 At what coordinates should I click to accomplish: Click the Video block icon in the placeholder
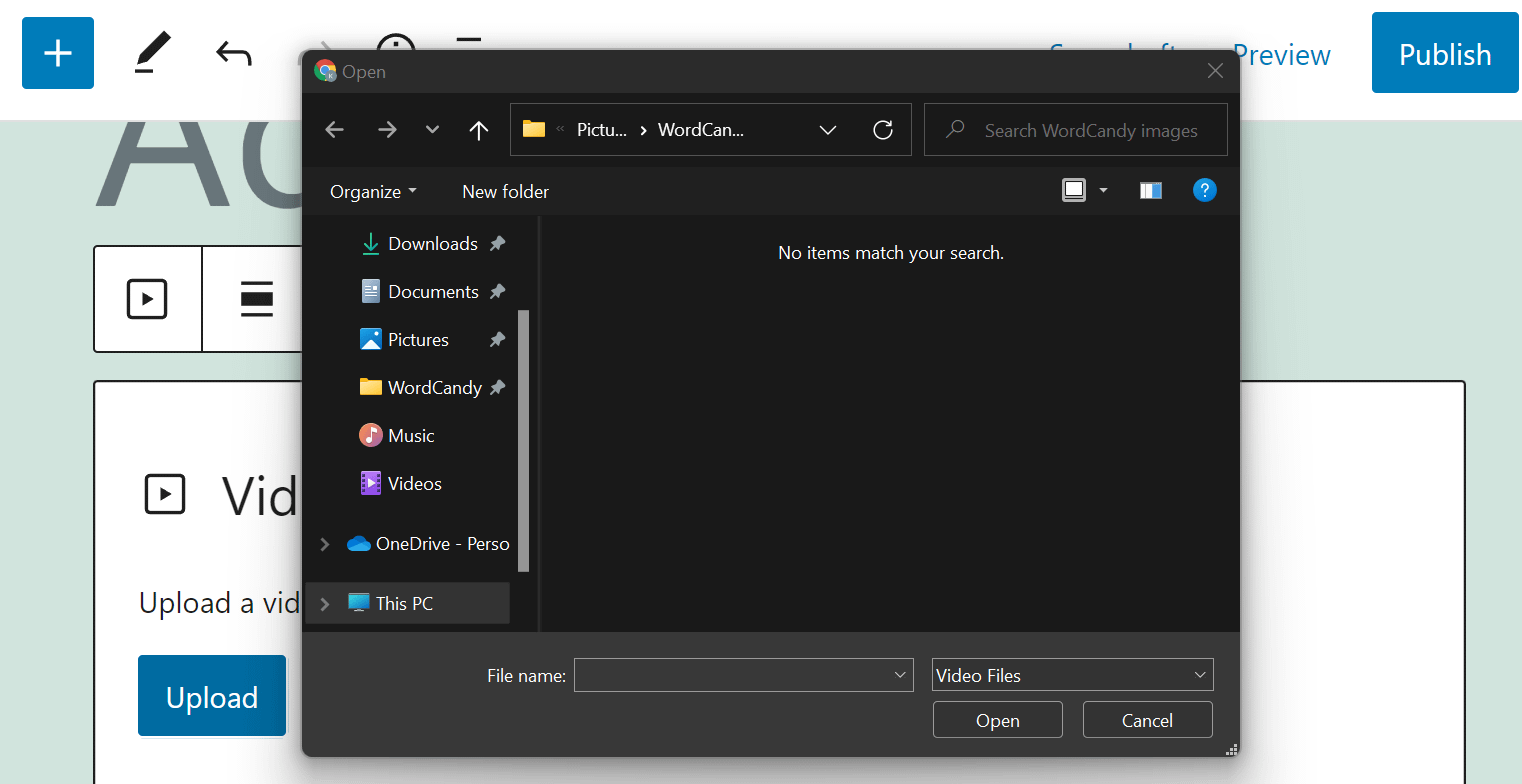(x=165, y=494)
